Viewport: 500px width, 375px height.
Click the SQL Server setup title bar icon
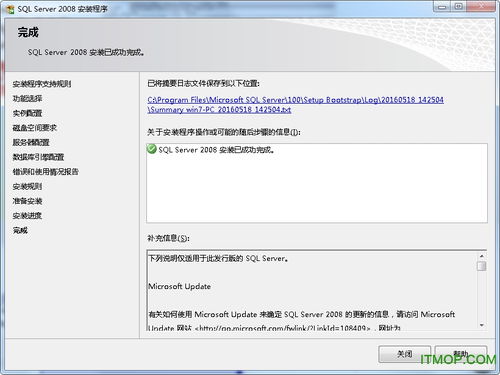[x=10, y=9]
